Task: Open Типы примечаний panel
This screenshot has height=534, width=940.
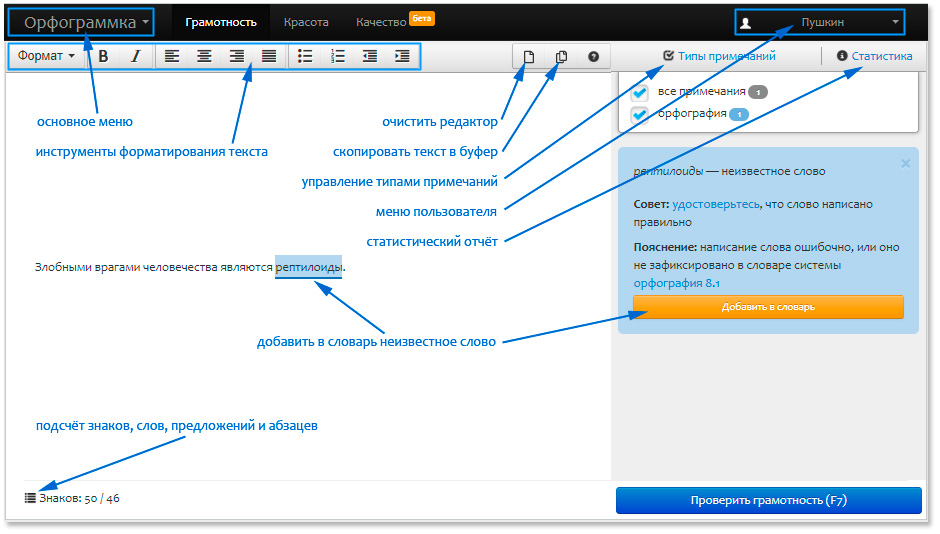Action: pyautogui.click(x=719, y=56)
